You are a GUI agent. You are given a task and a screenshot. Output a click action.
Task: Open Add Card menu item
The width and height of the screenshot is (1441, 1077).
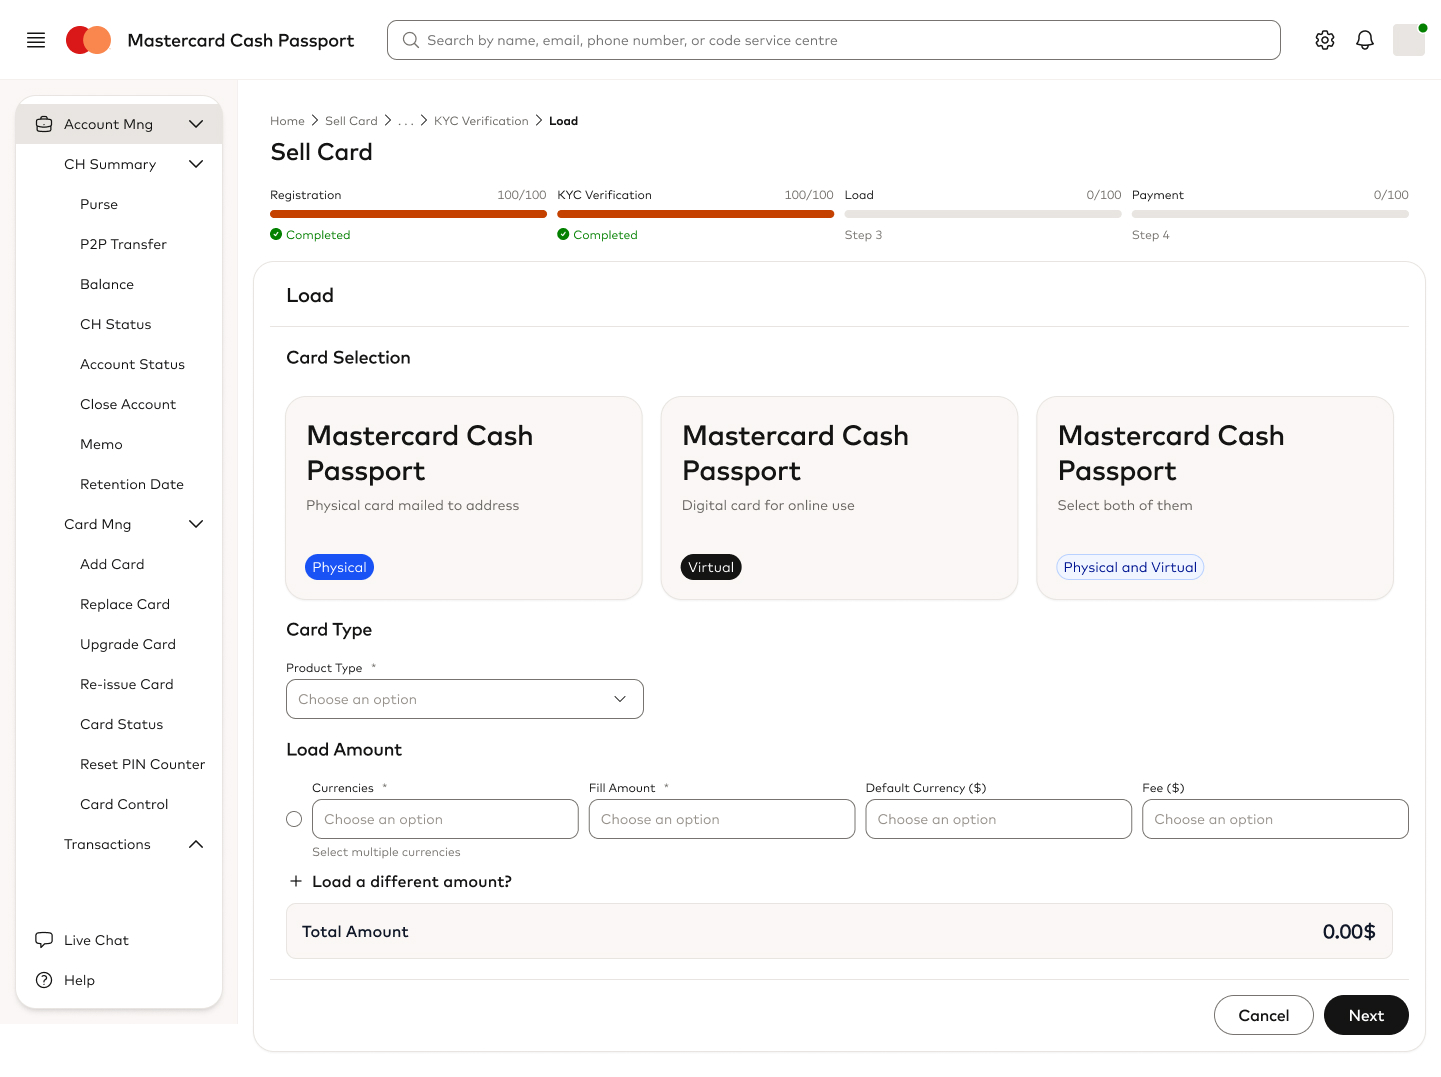coord(112,564)
